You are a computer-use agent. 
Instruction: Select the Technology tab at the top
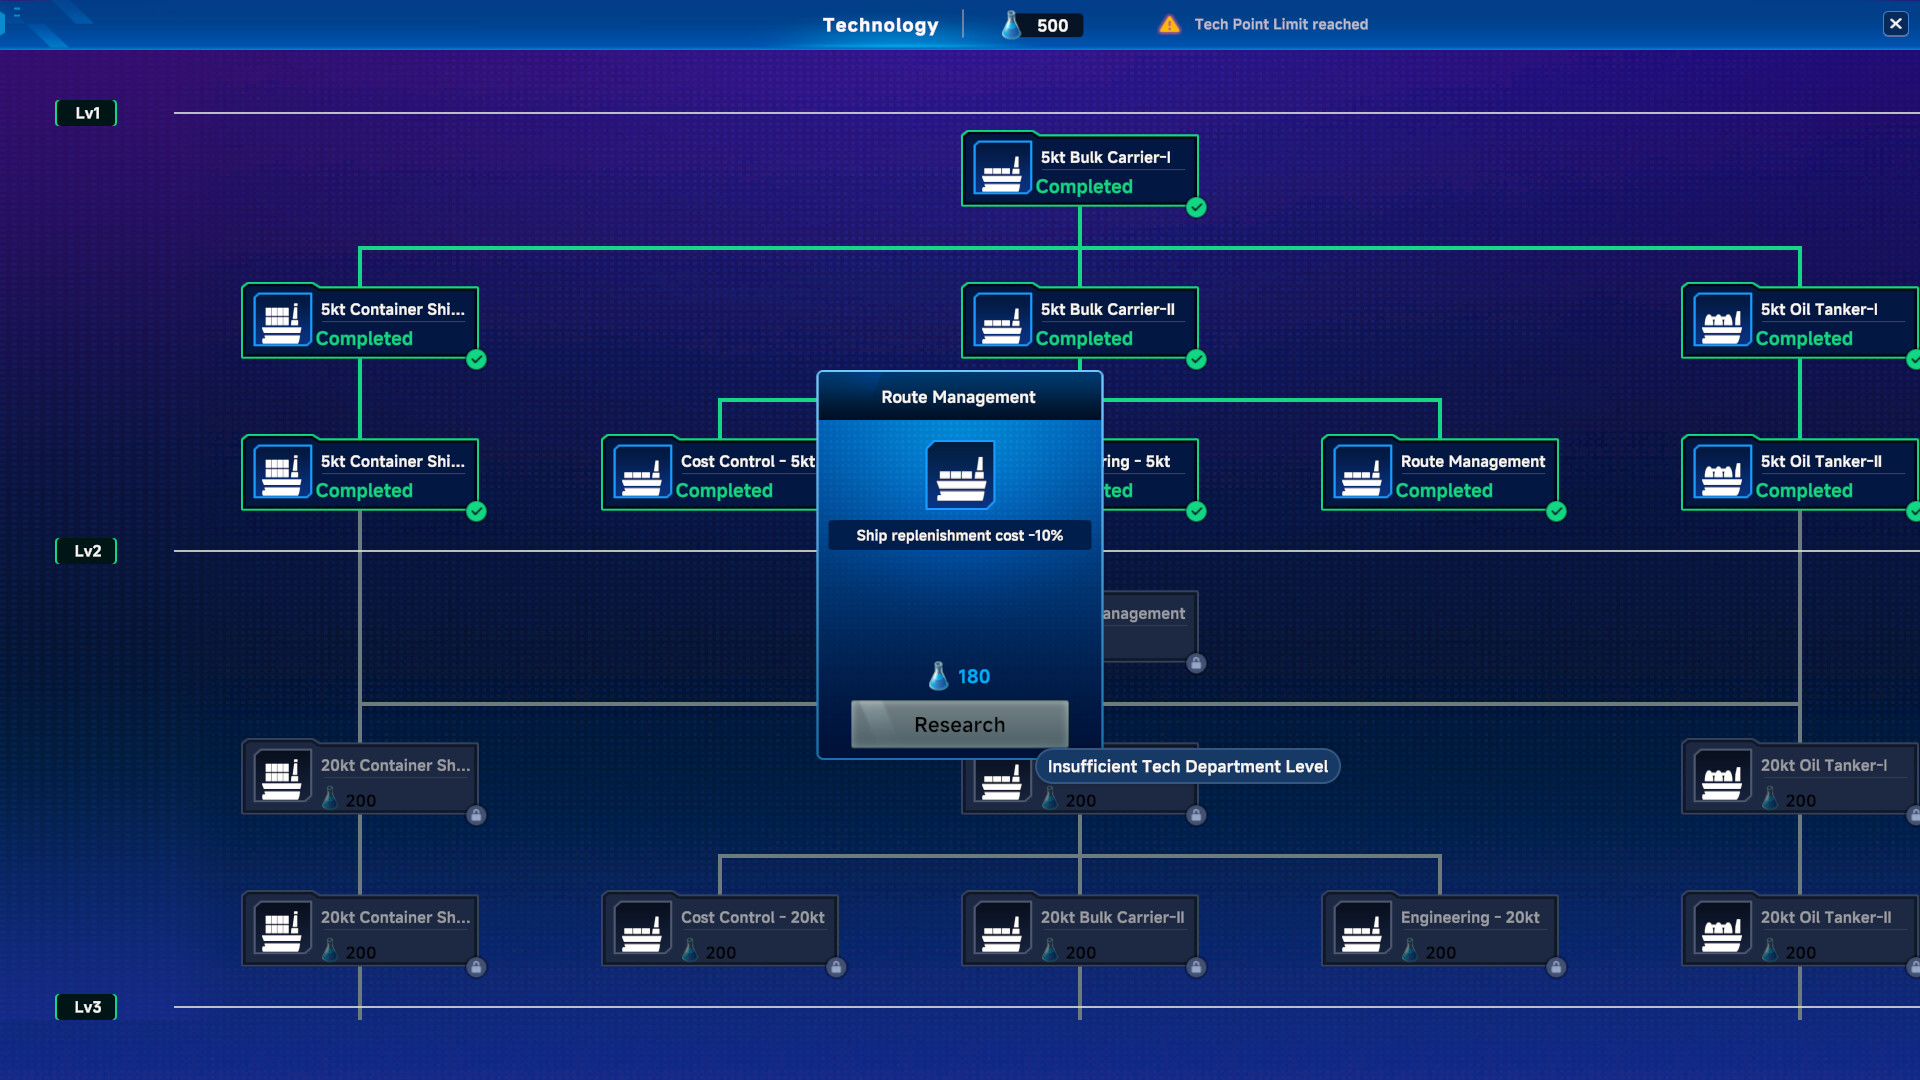(879, 24)
